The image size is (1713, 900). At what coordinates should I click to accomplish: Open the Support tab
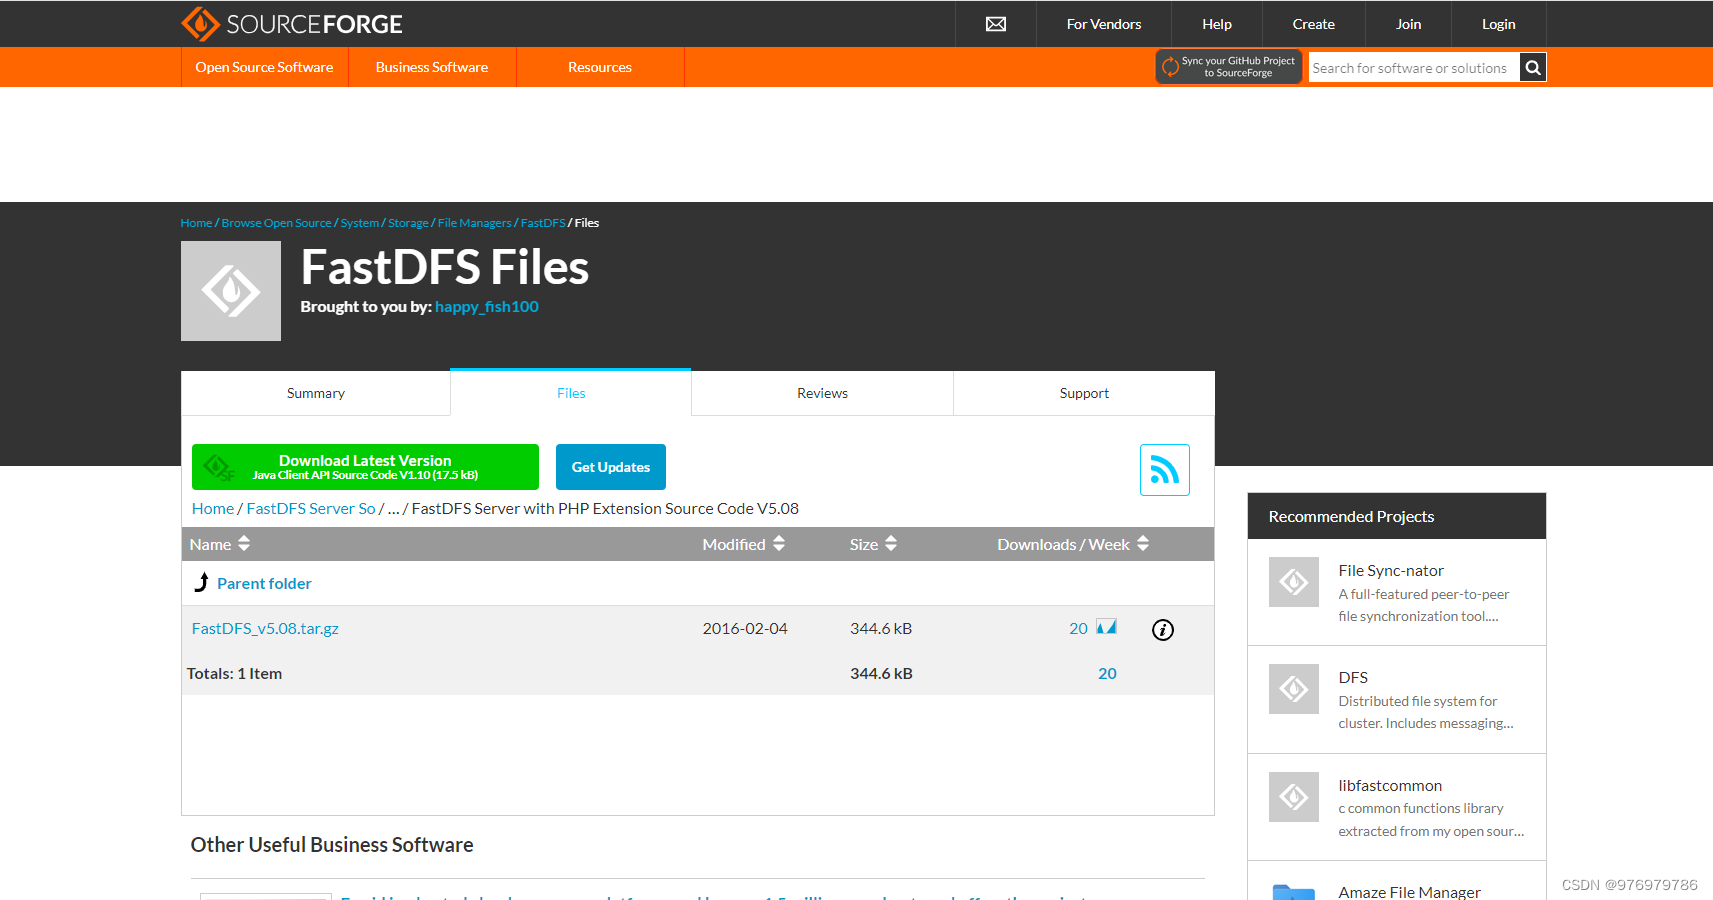click(1084, 393)
